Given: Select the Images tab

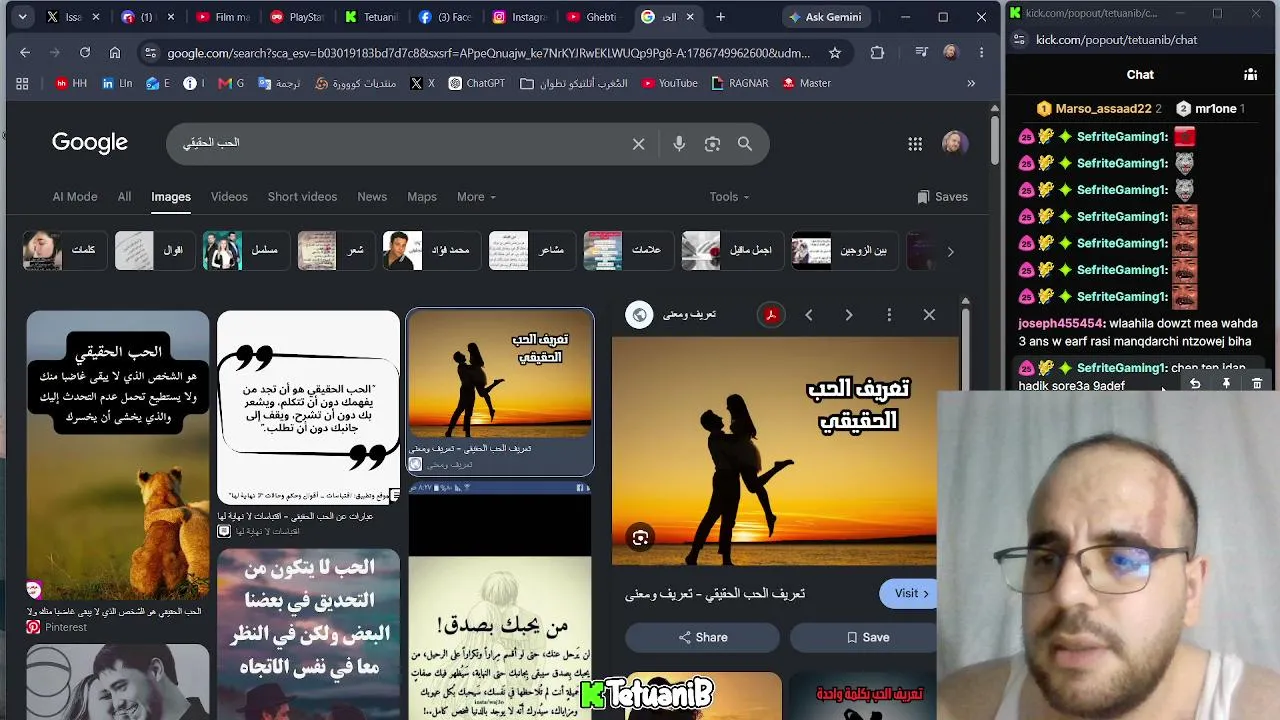Looking at the screenshot, I should (171, 197).
